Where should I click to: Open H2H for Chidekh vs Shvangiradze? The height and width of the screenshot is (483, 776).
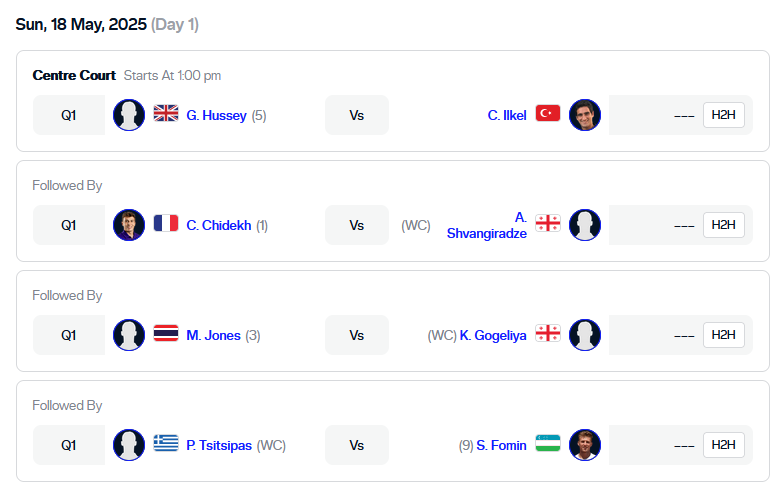724,225
